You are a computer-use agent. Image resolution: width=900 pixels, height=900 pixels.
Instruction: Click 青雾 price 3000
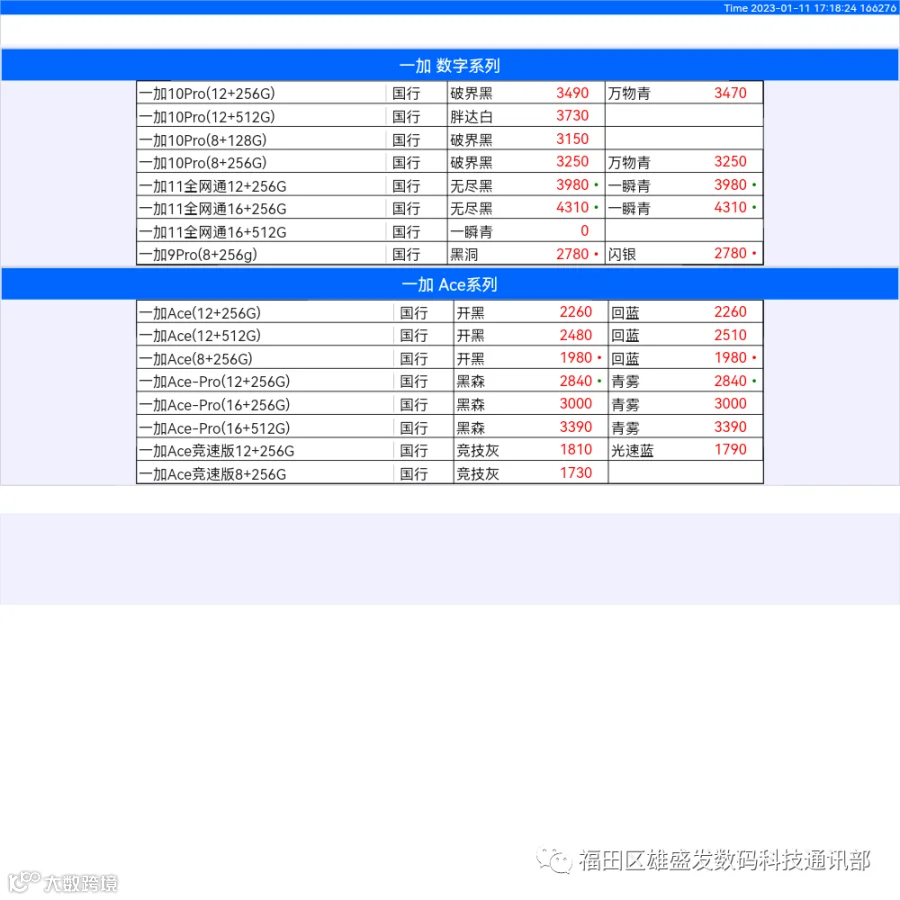(730, 404)
